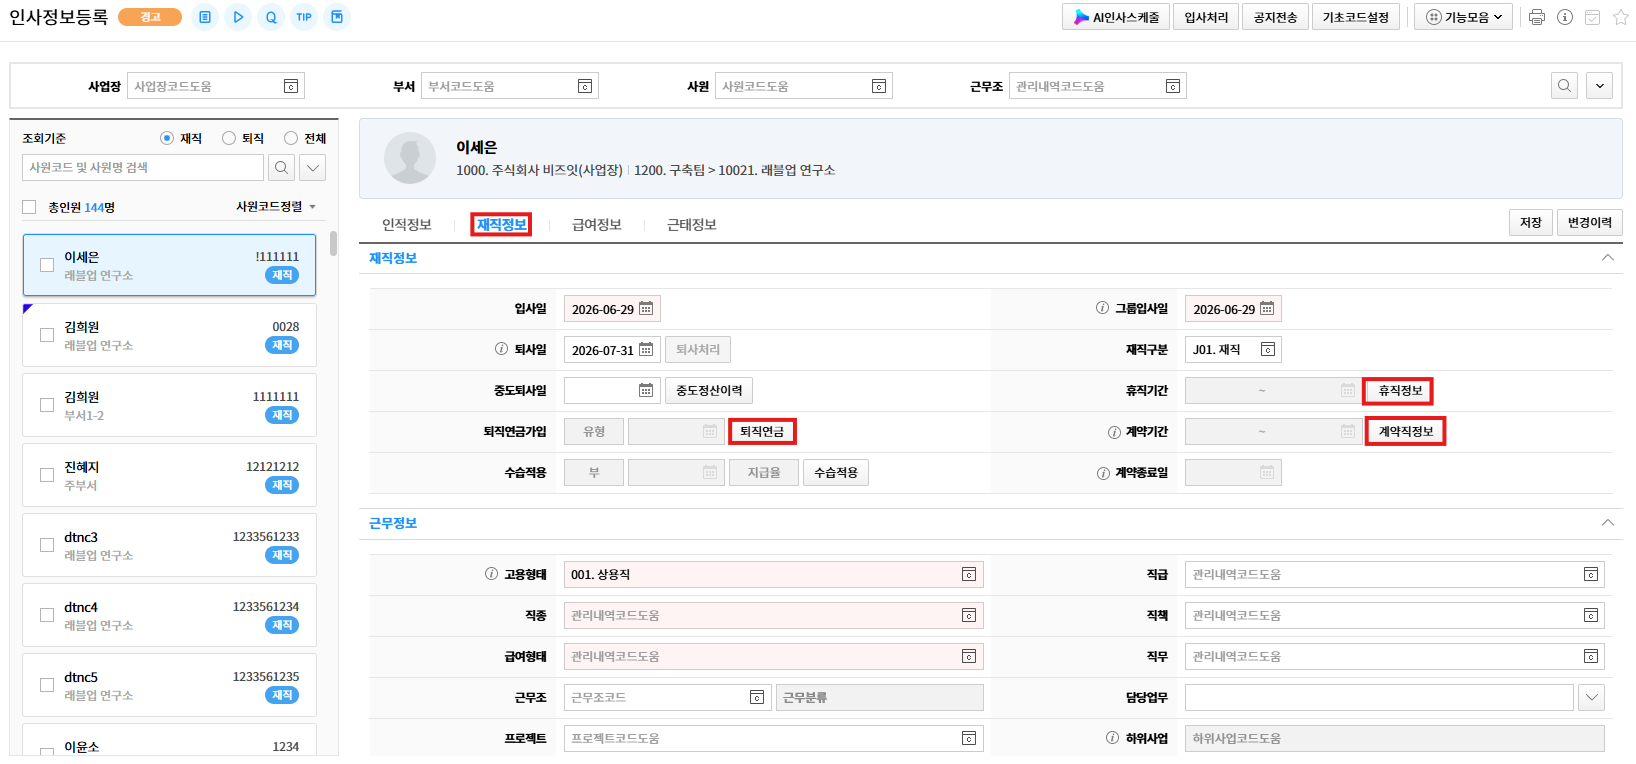1636x764 pixels.
Task: Collapse the 근무정보 section
Action: 1608,523
